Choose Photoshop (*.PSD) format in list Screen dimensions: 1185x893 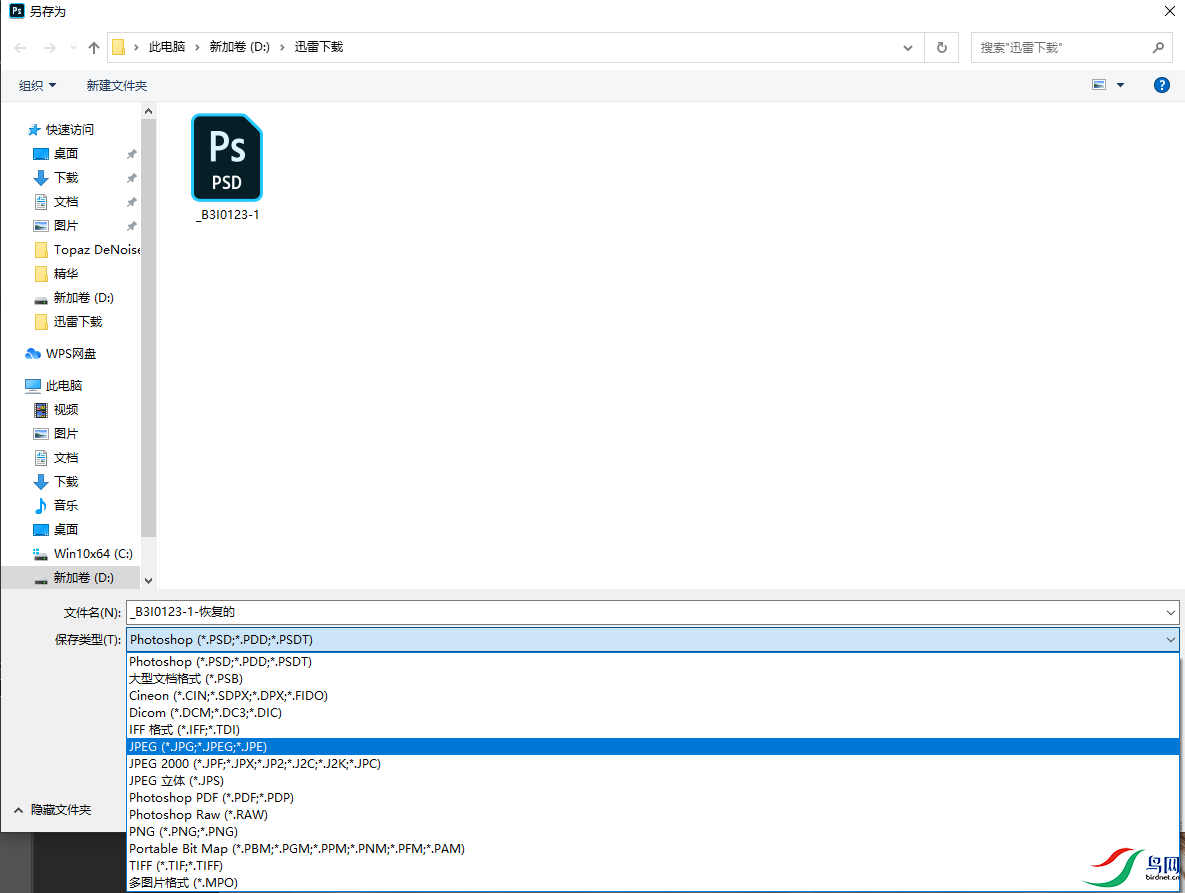coord(653,661)
